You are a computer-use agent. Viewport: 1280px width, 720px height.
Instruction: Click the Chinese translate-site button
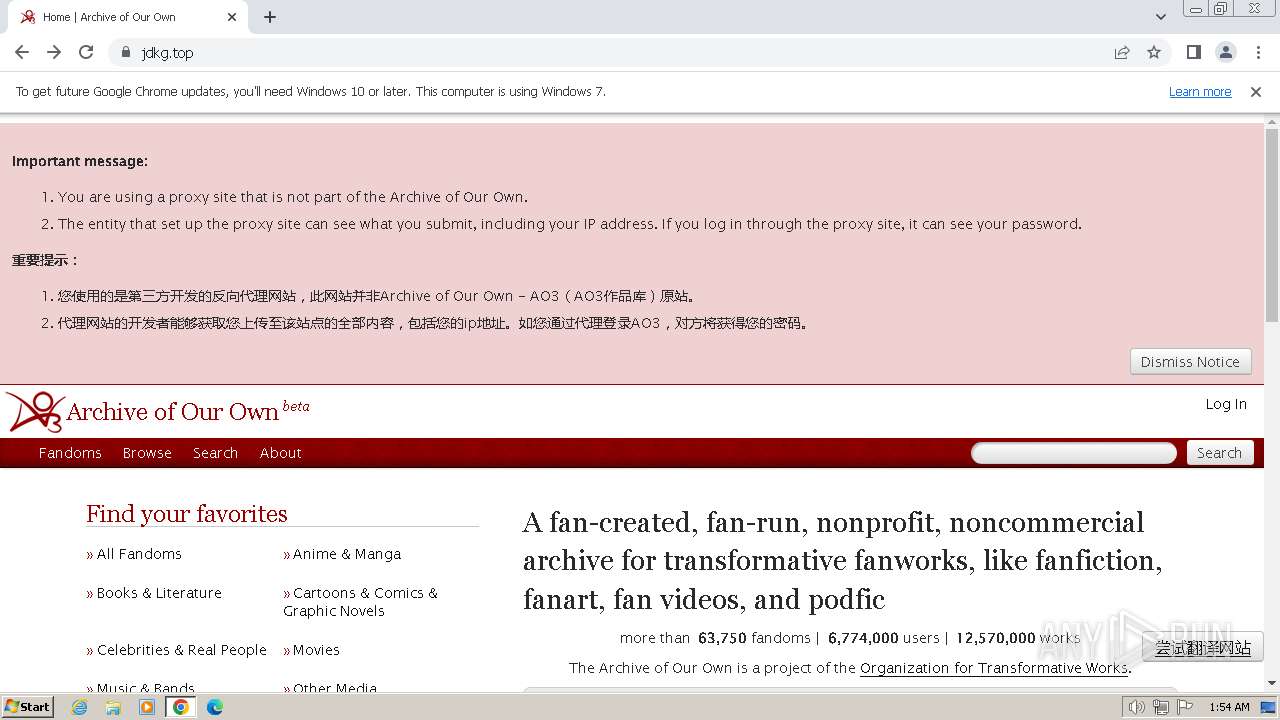(1203, 648)
